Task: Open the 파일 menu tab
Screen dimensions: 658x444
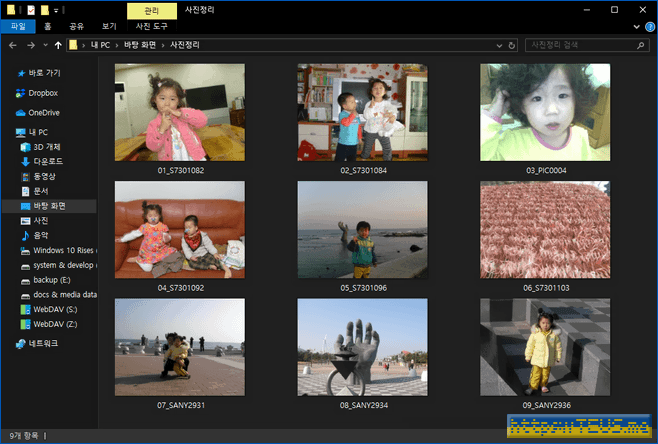Action: 17,27
